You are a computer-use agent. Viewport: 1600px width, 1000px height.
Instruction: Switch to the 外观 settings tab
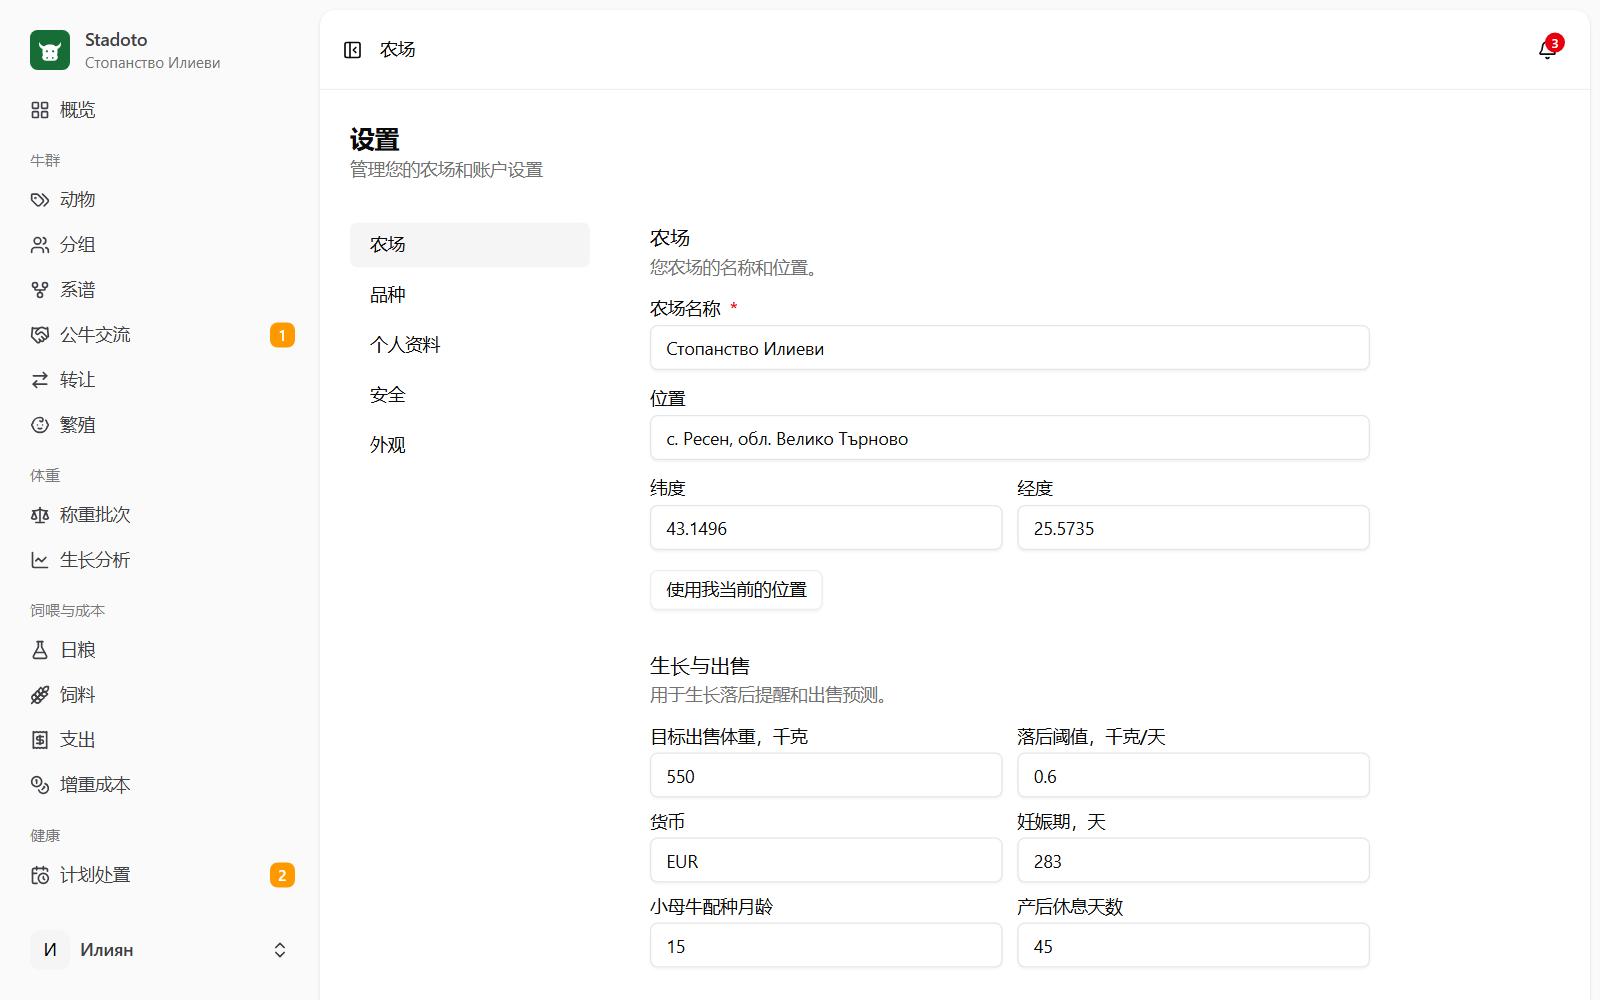point(470,445)
